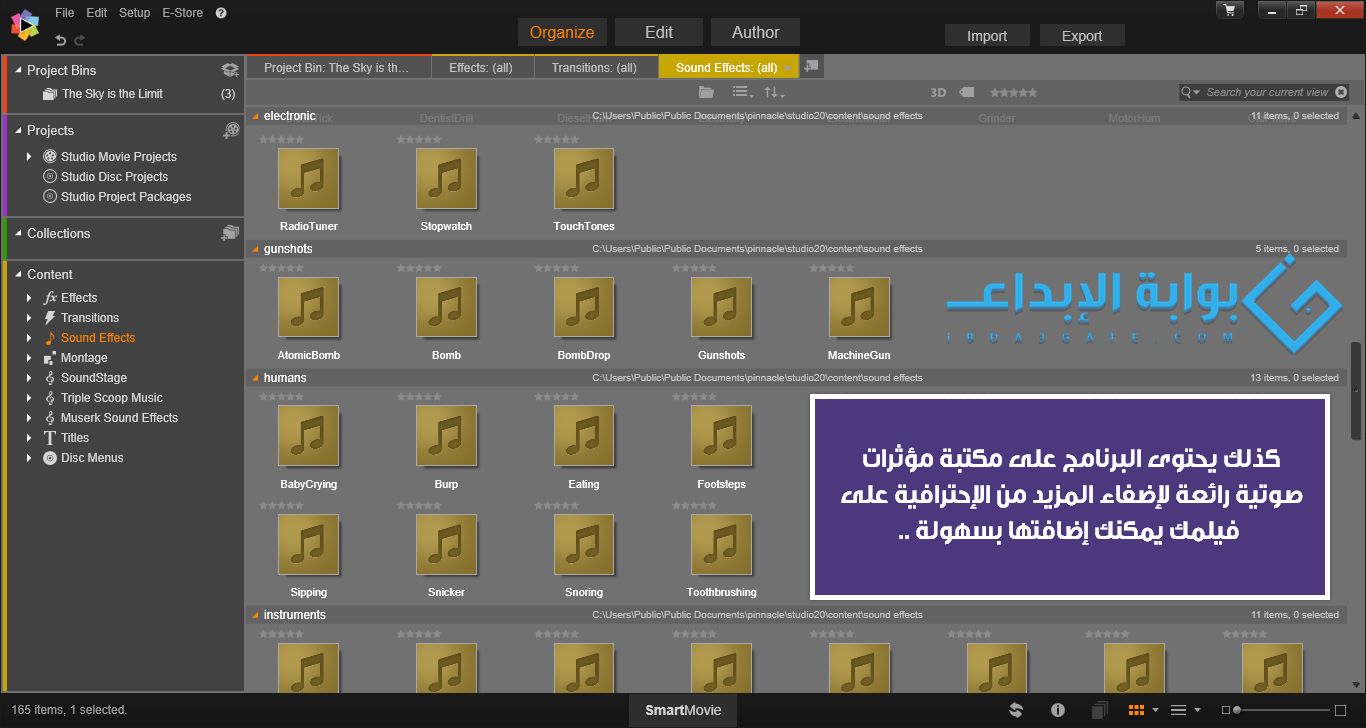Click the Import button
Image resolution: width=1366 pixels, height=728 pixels.
coord(987,36)
